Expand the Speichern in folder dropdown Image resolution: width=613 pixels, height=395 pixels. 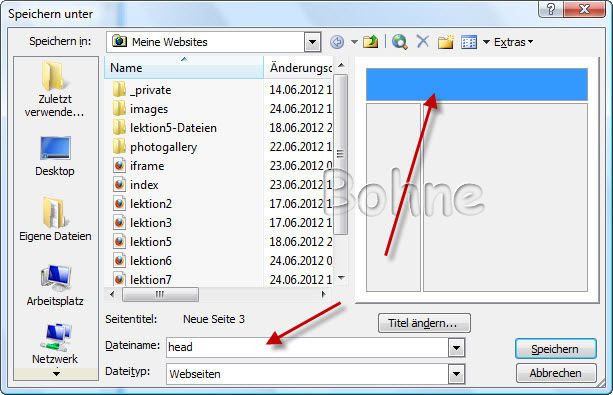[x=312, y=42]
